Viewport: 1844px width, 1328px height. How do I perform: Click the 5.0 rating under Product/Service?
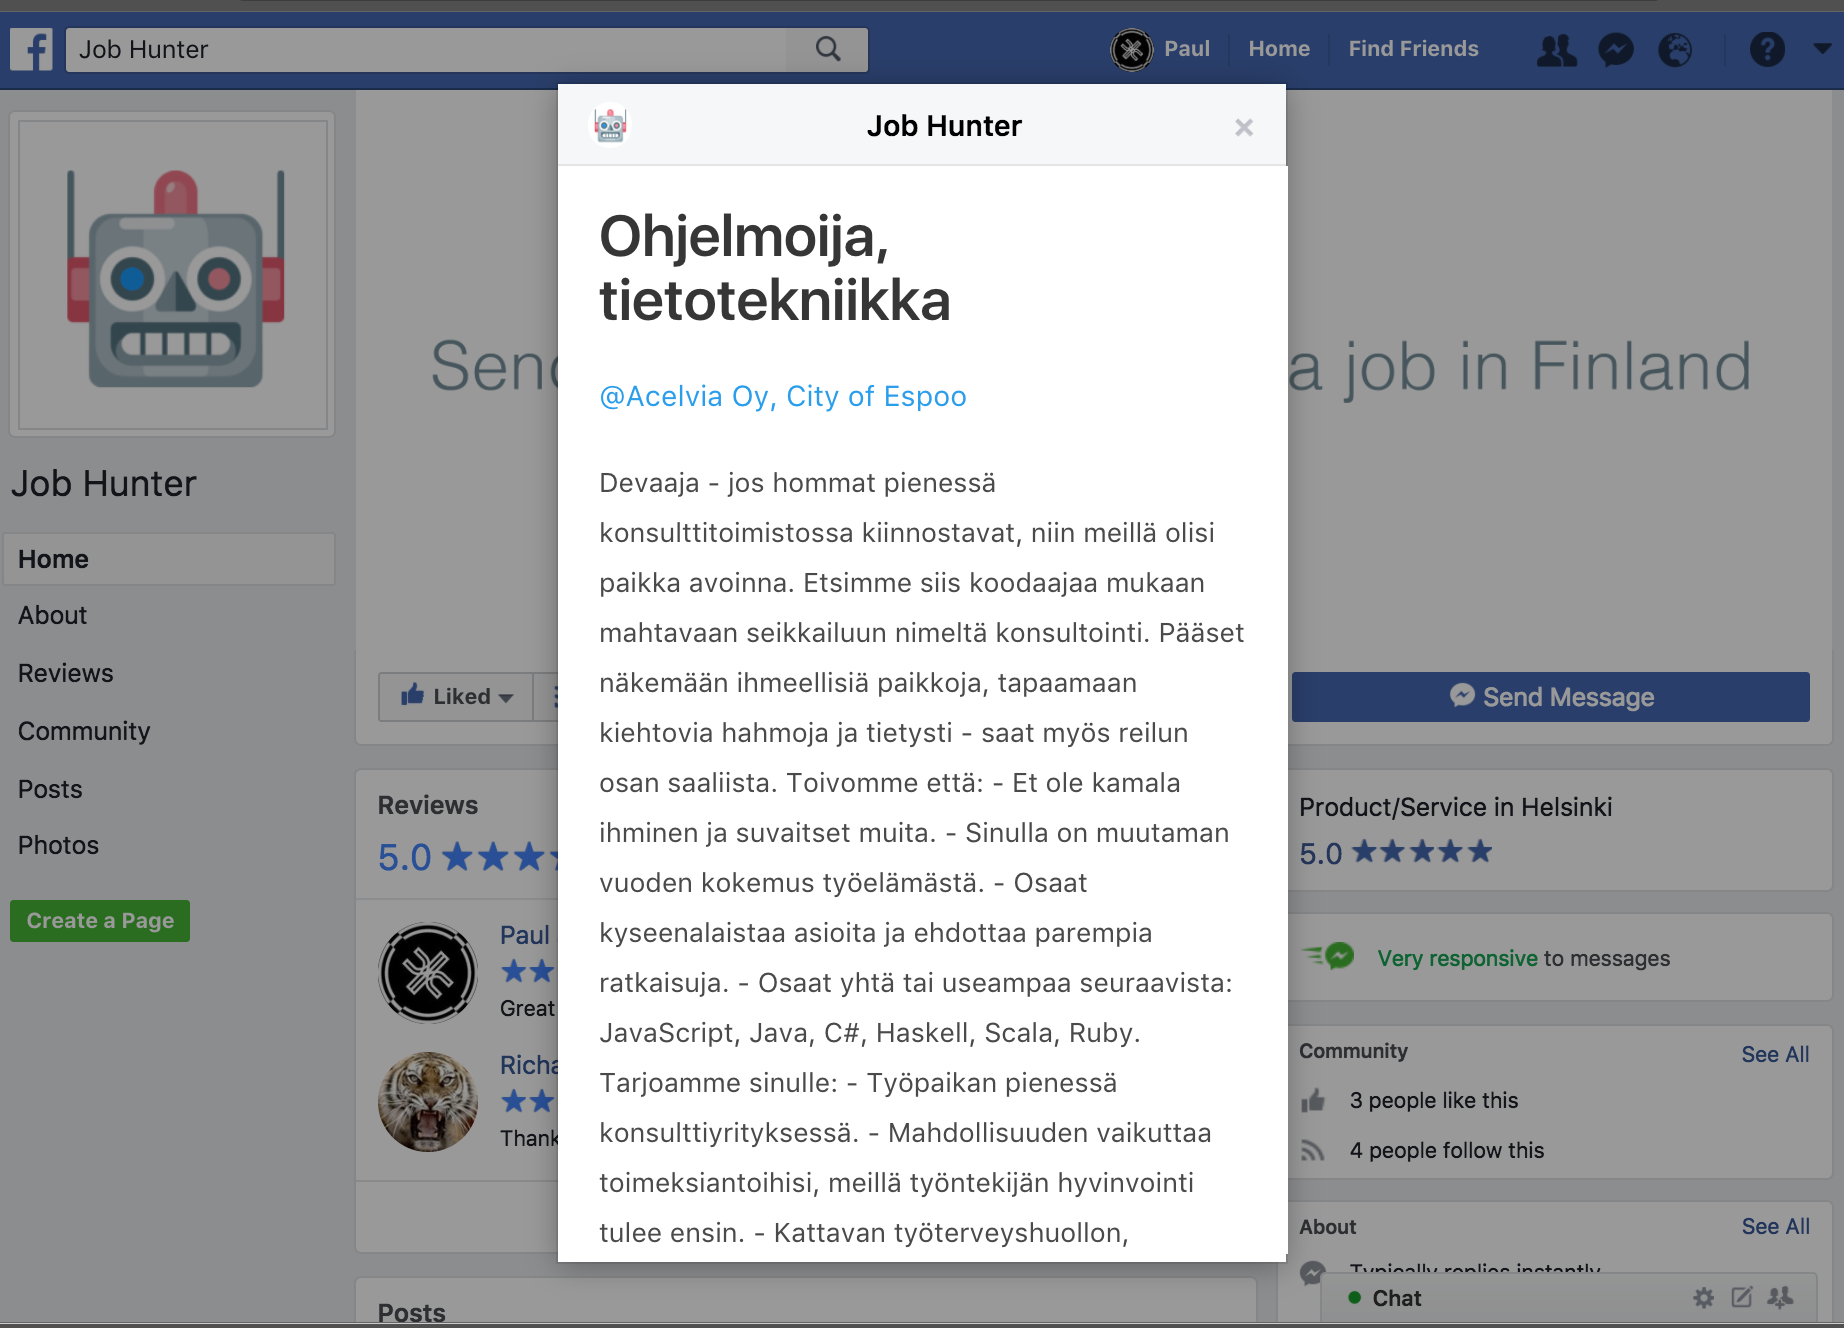click(x=1395, y=853)
